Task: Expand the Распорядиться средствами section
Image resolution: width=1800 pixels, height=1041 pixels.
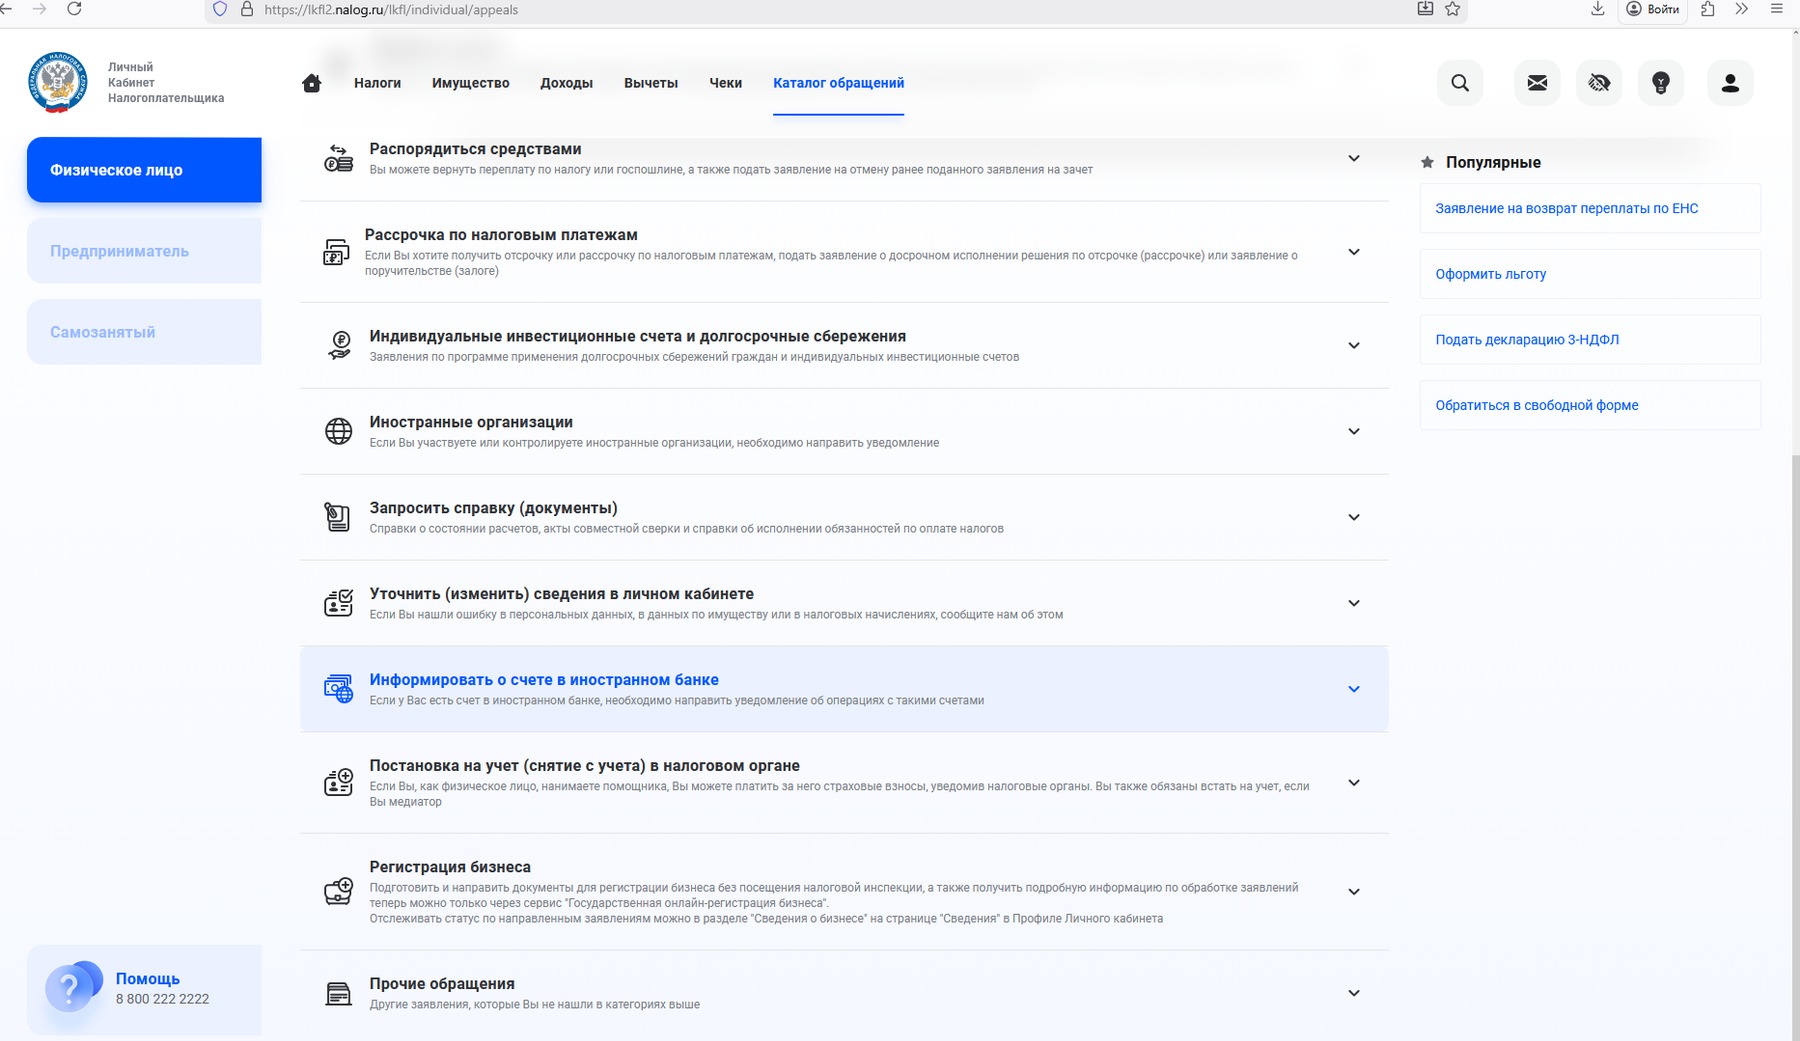Action: [x=1353, y=159]
